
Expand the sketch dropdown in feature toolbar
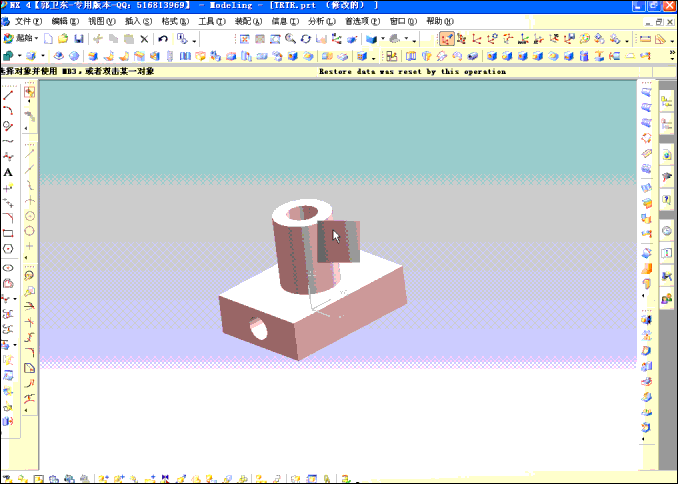19,56
